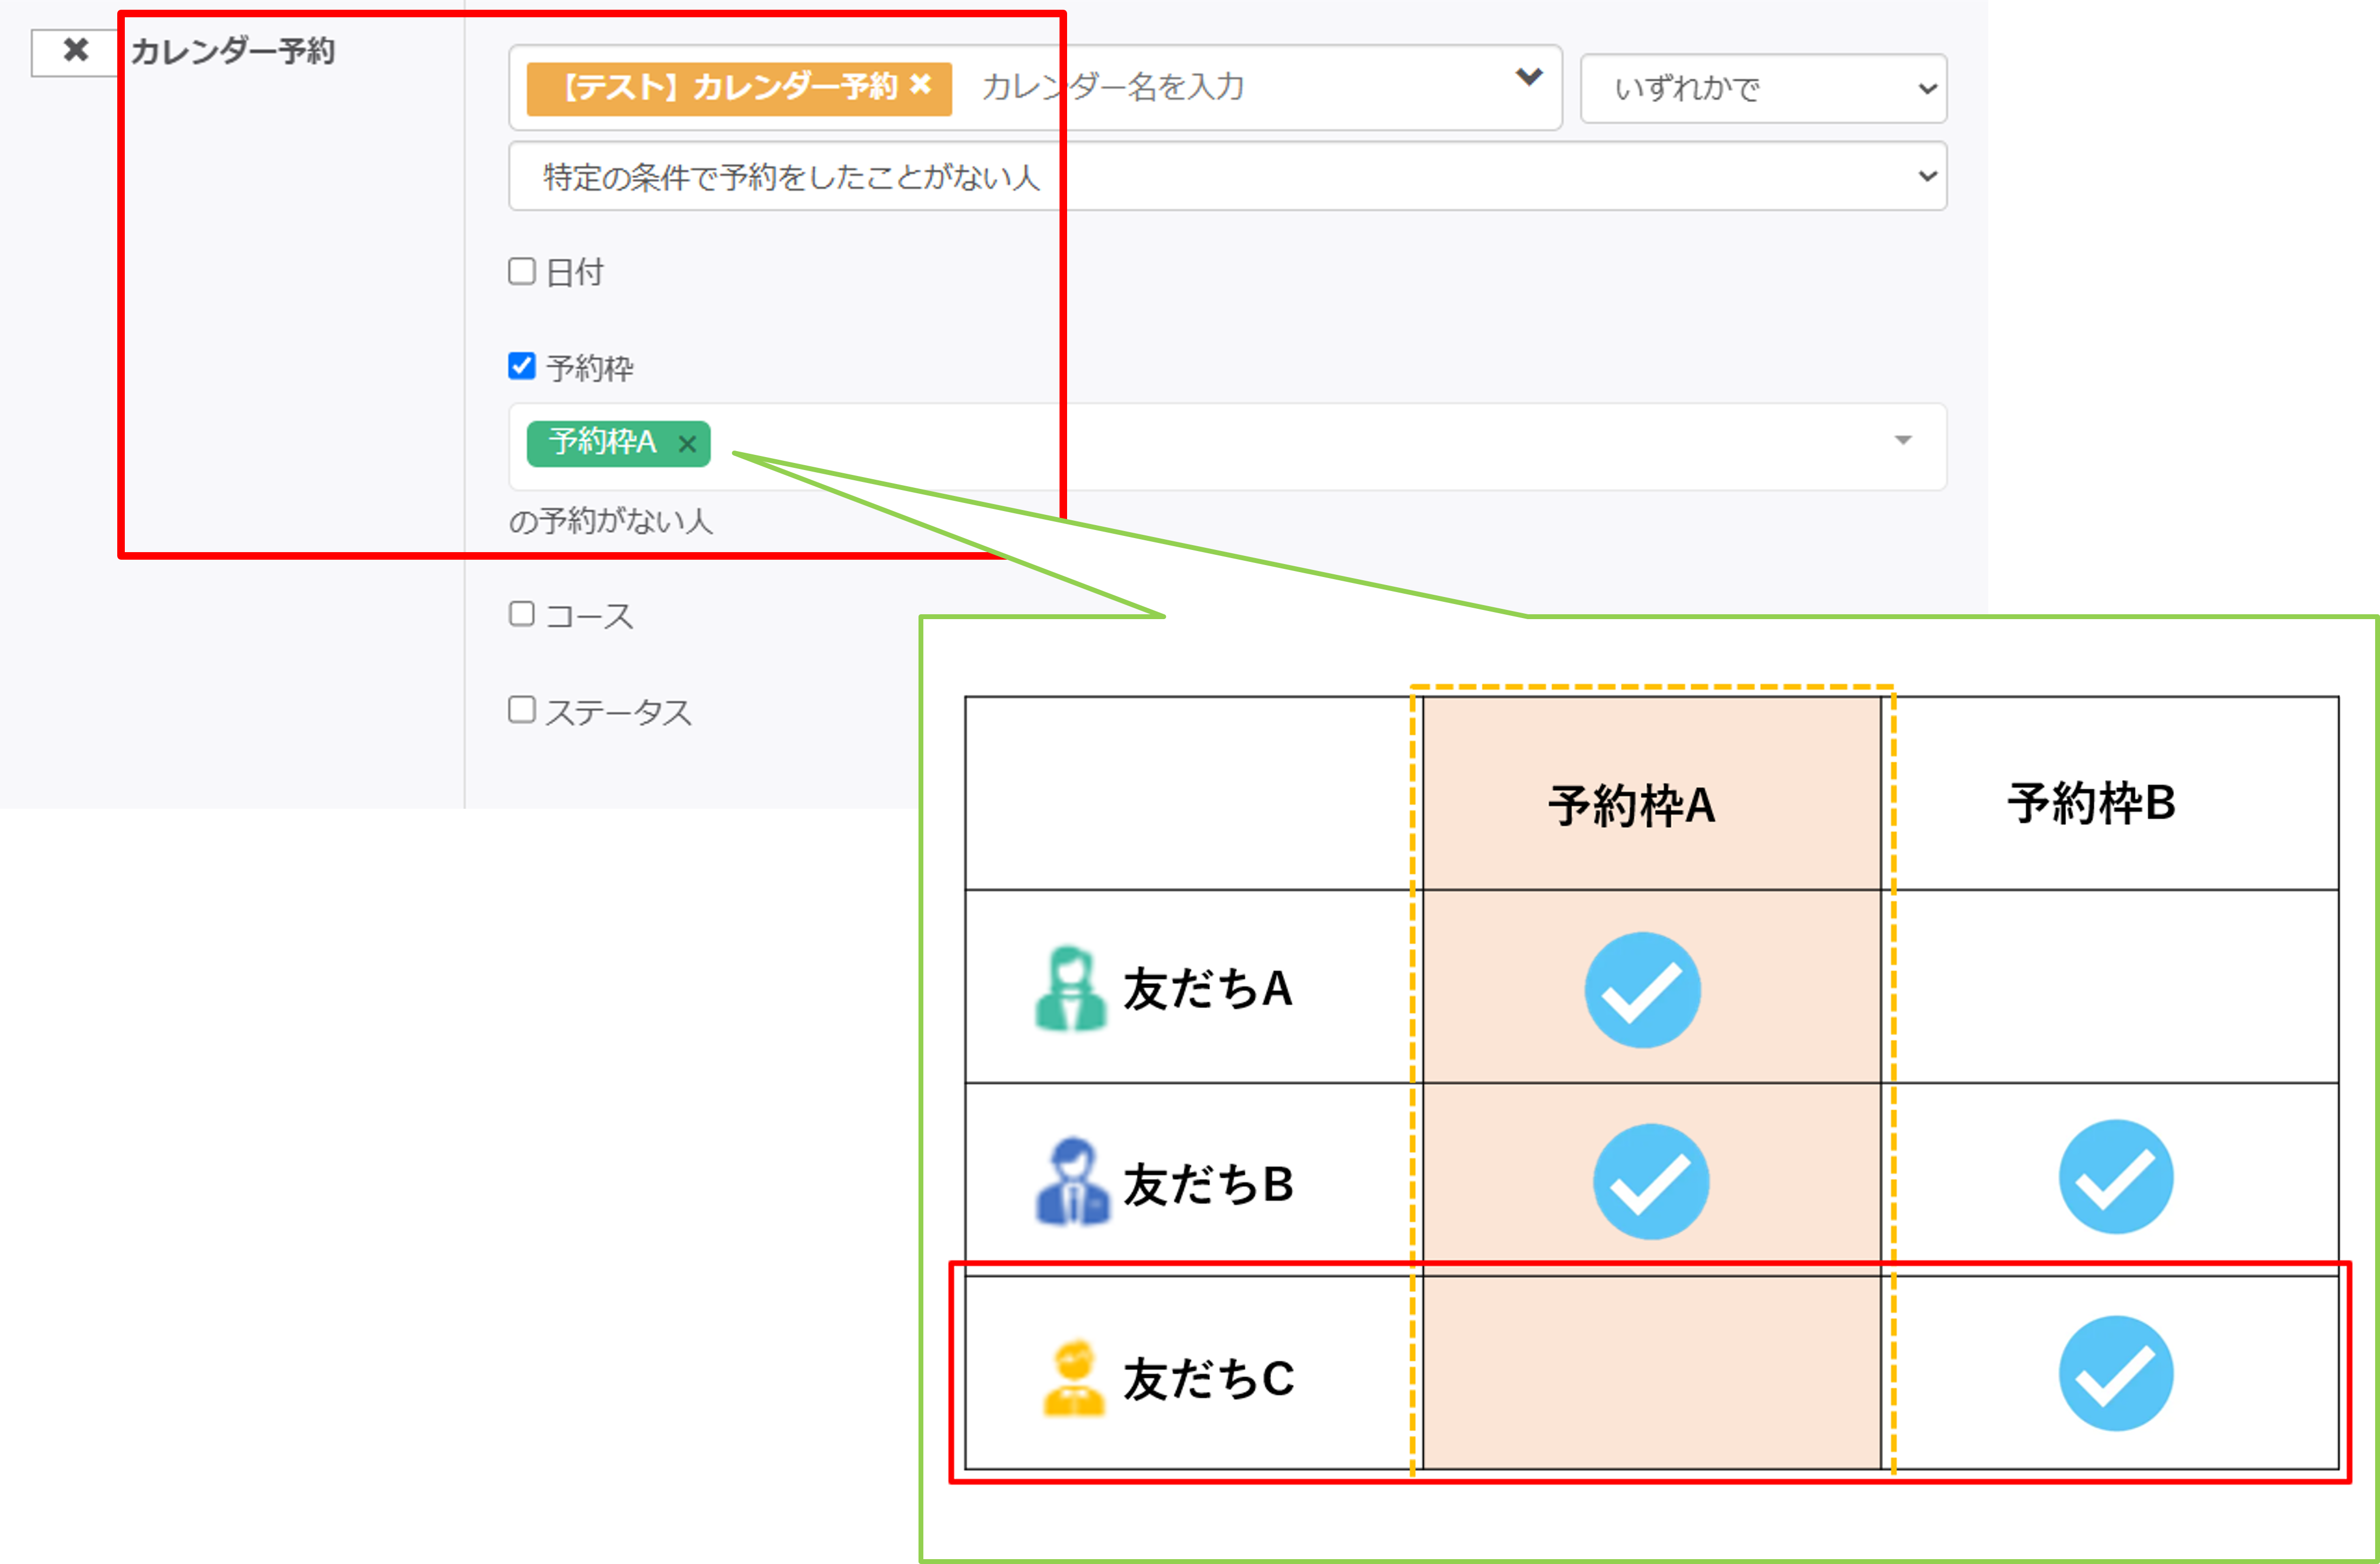Enable the ステータス checkbox
Image resolution: width=2380 pixels, height=1564 pixels.
coord(522,709)
